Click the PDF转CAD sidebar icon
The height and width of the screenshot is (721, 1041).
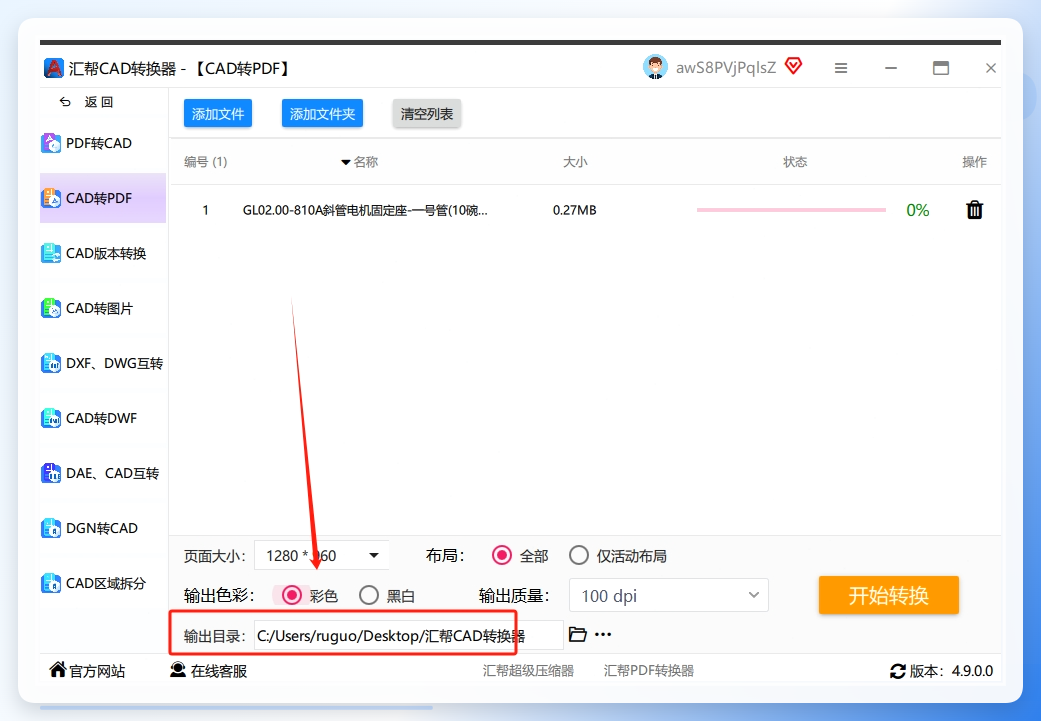(51, 143)
